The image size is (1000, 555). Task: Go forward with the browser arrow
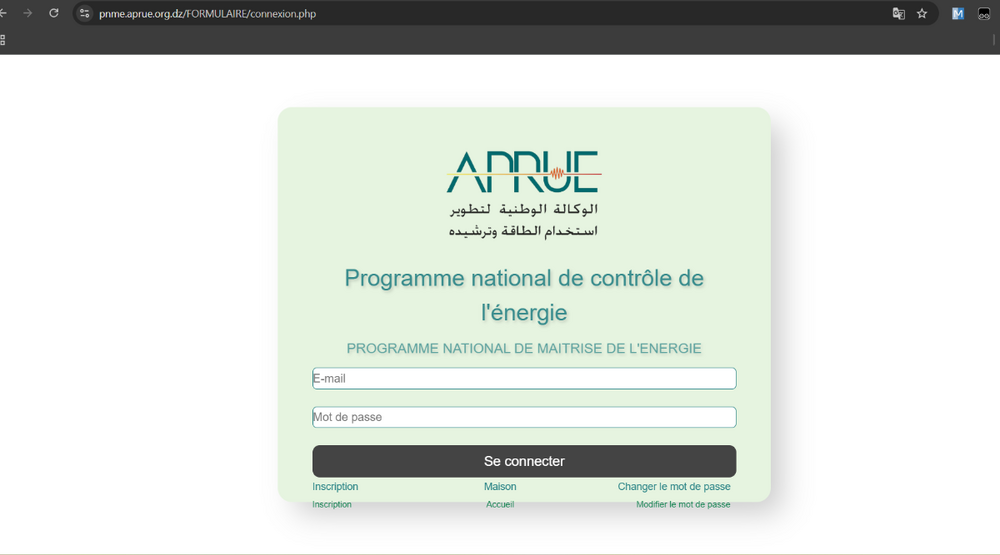click(x=27, y=13)
